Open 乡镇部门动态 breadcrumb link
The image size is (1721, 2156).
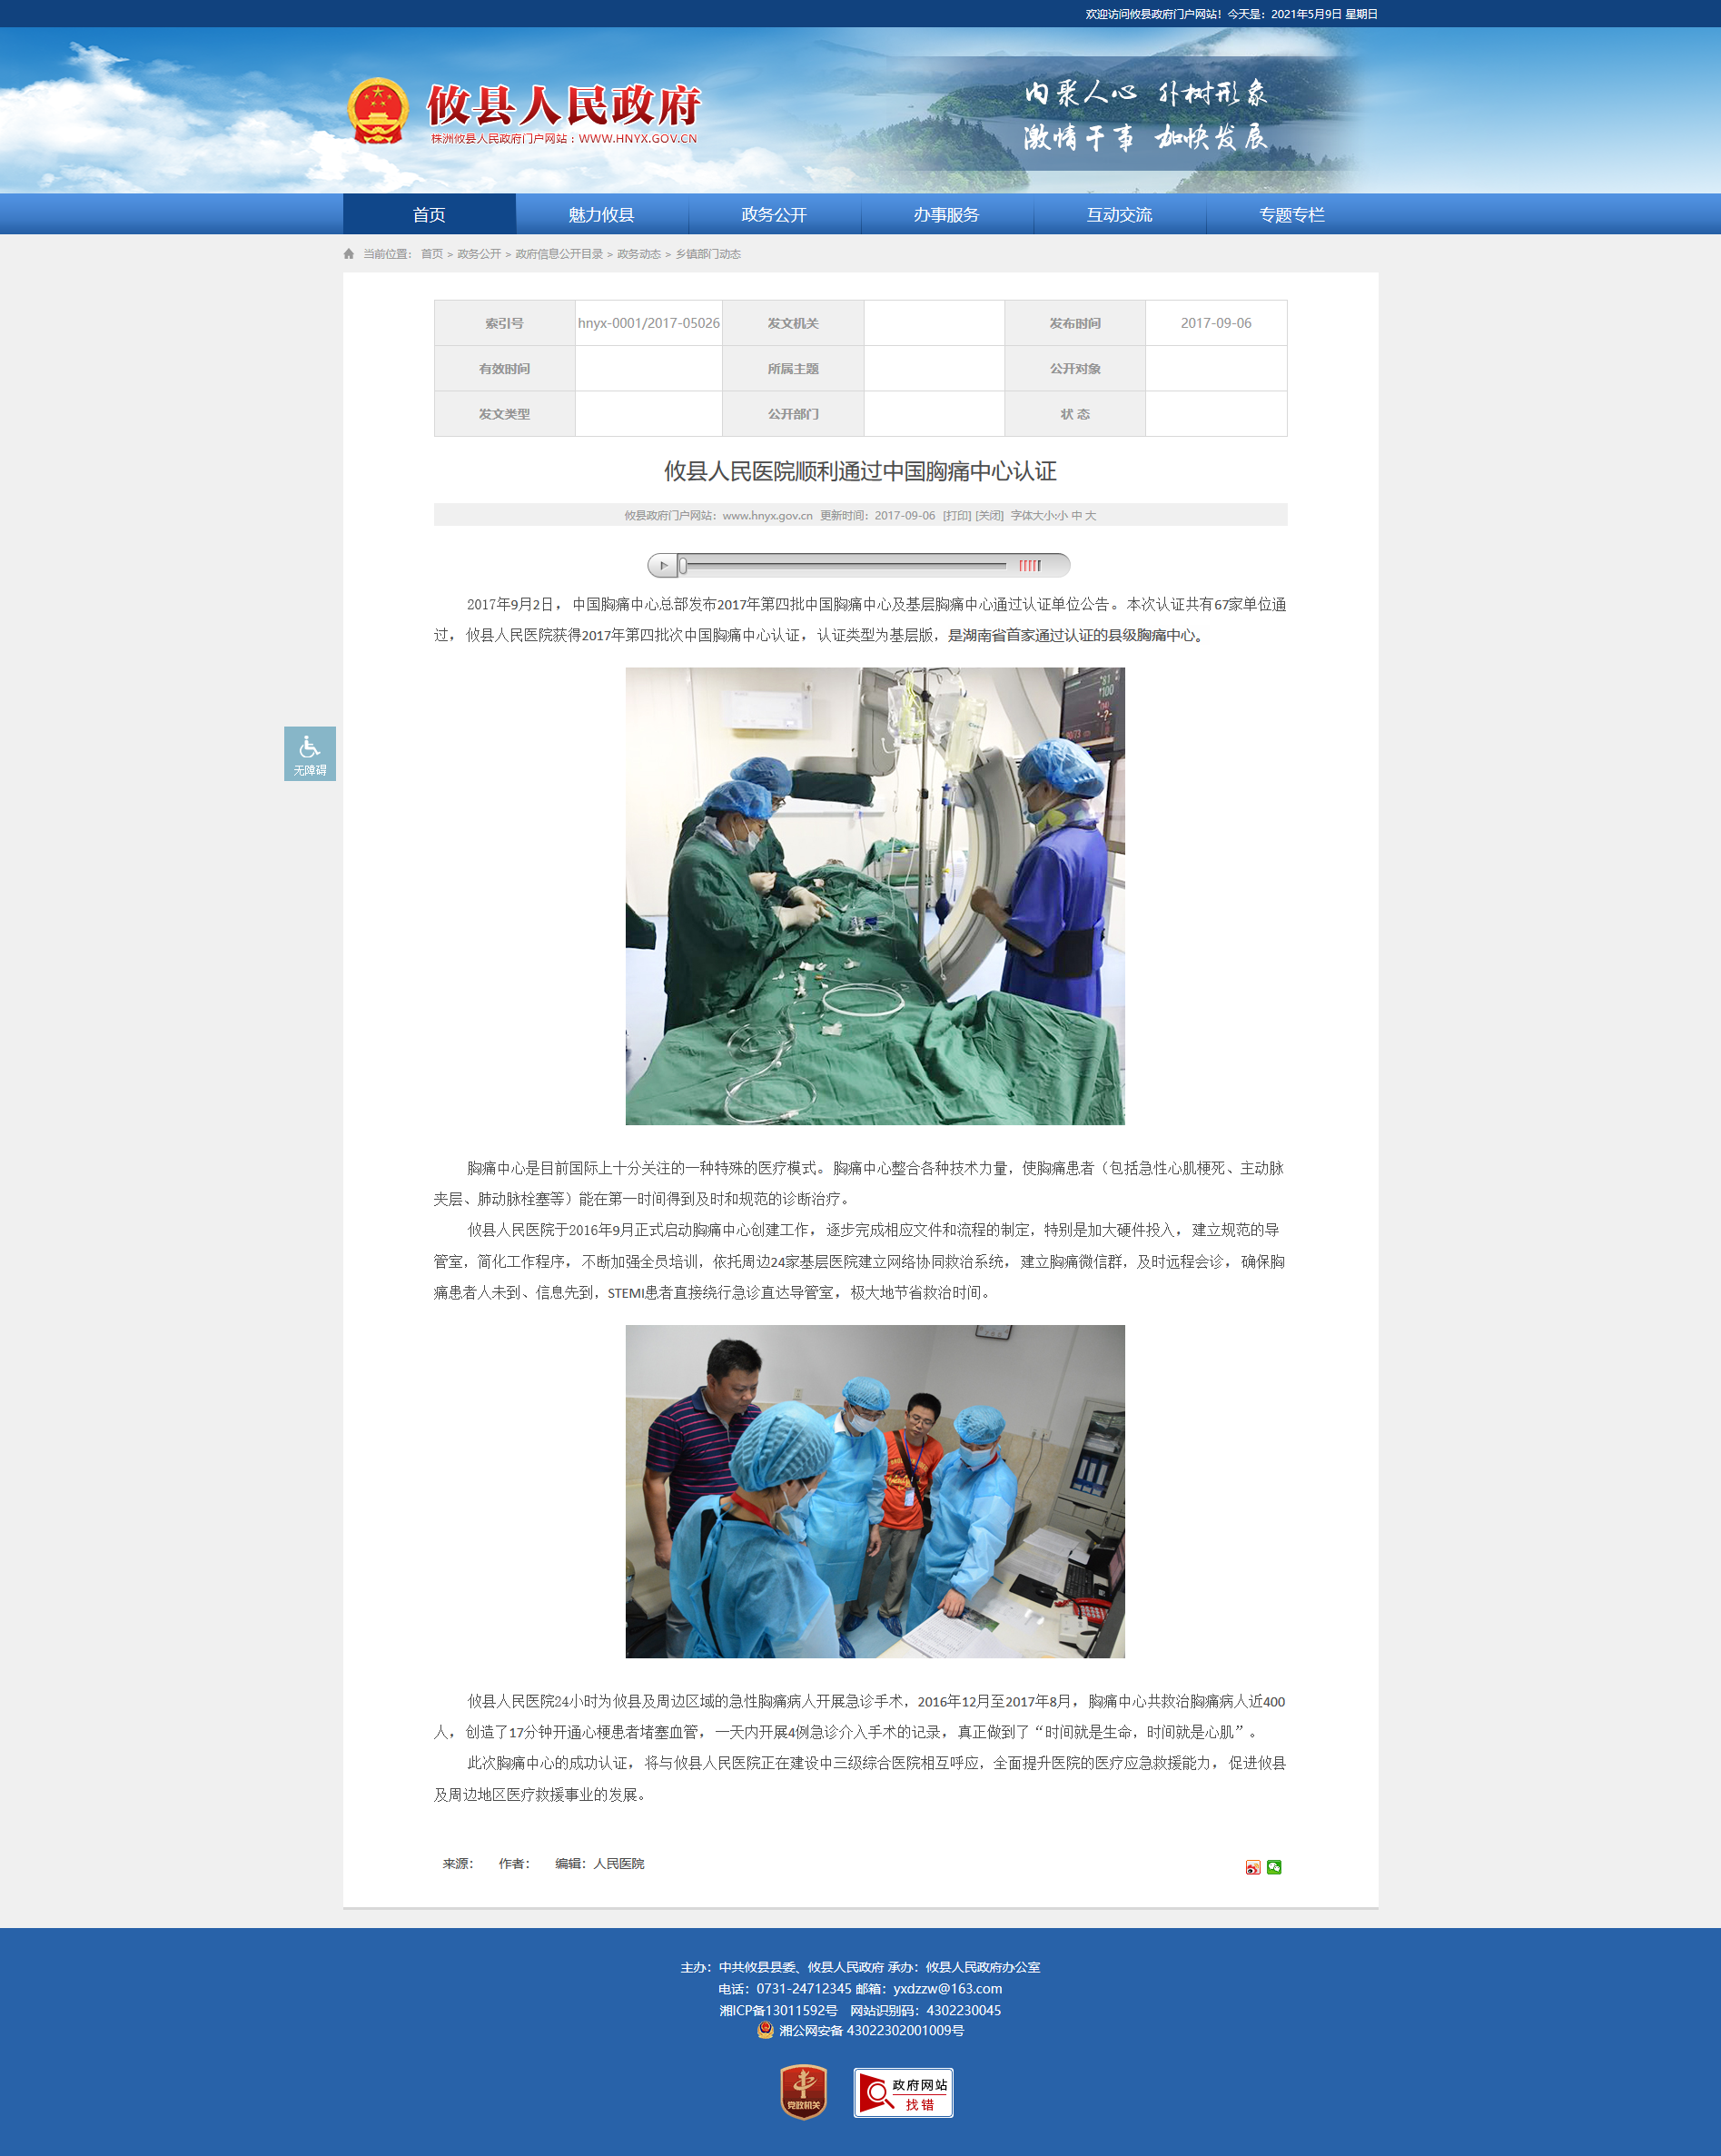coord(708,254)
